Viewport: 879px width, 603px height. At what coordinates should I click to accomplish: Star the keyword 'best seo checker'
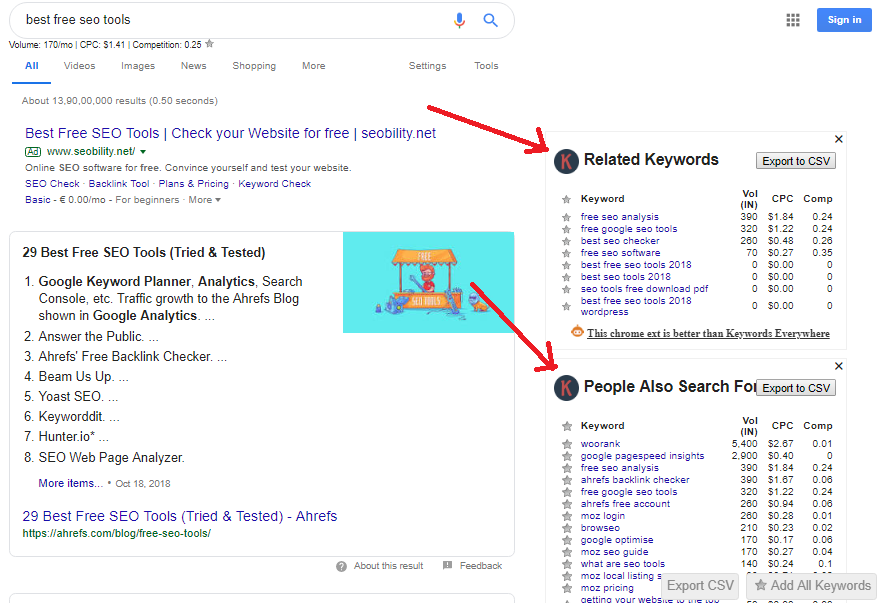coord(567,242)
